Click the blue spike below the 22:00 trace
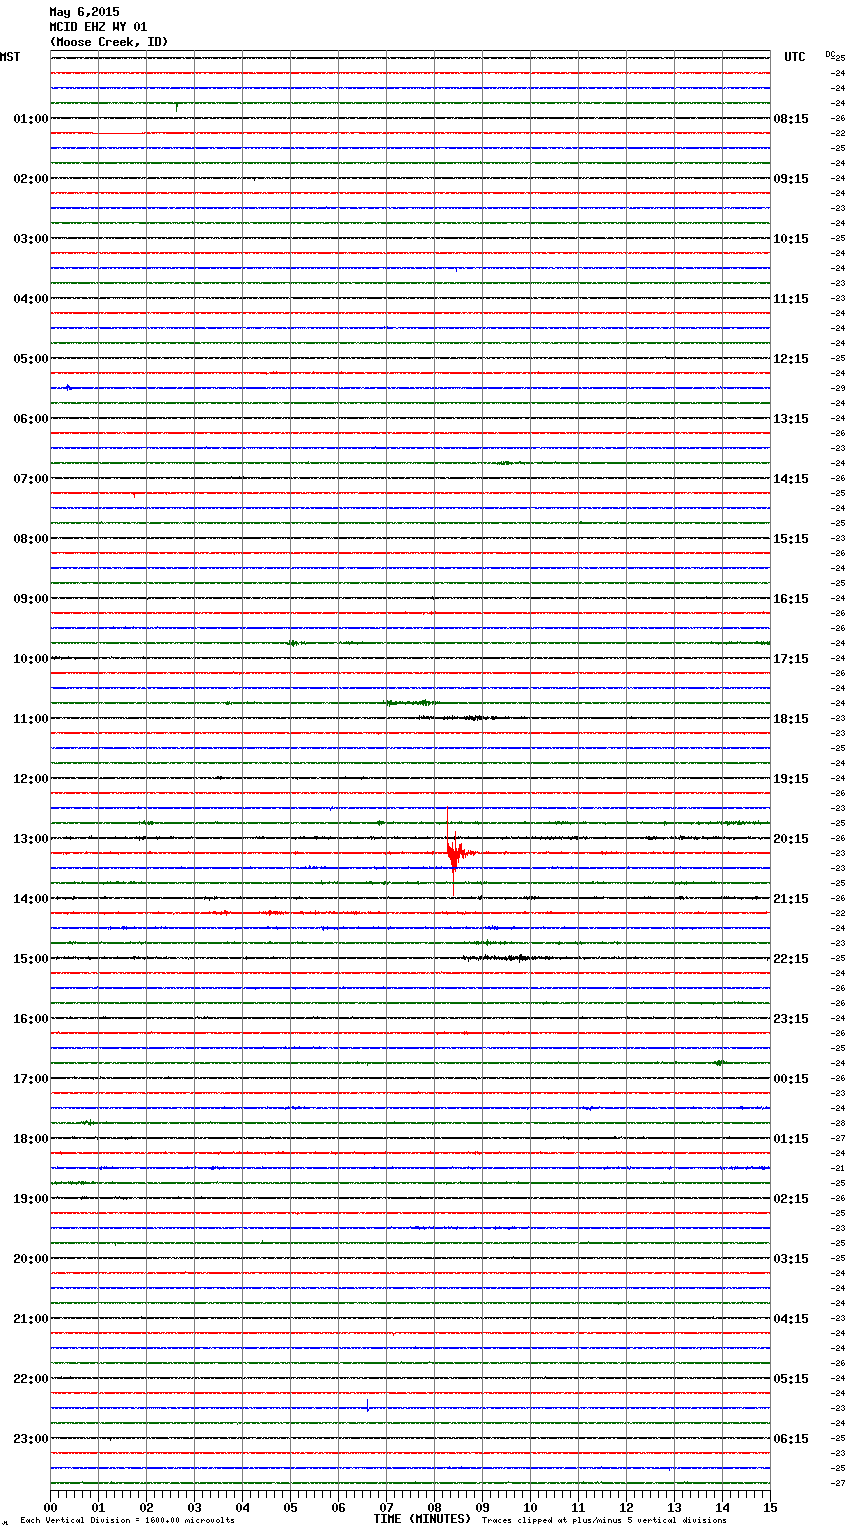This screenshot has width=850, height=1534. click(x=367, y=1405)
